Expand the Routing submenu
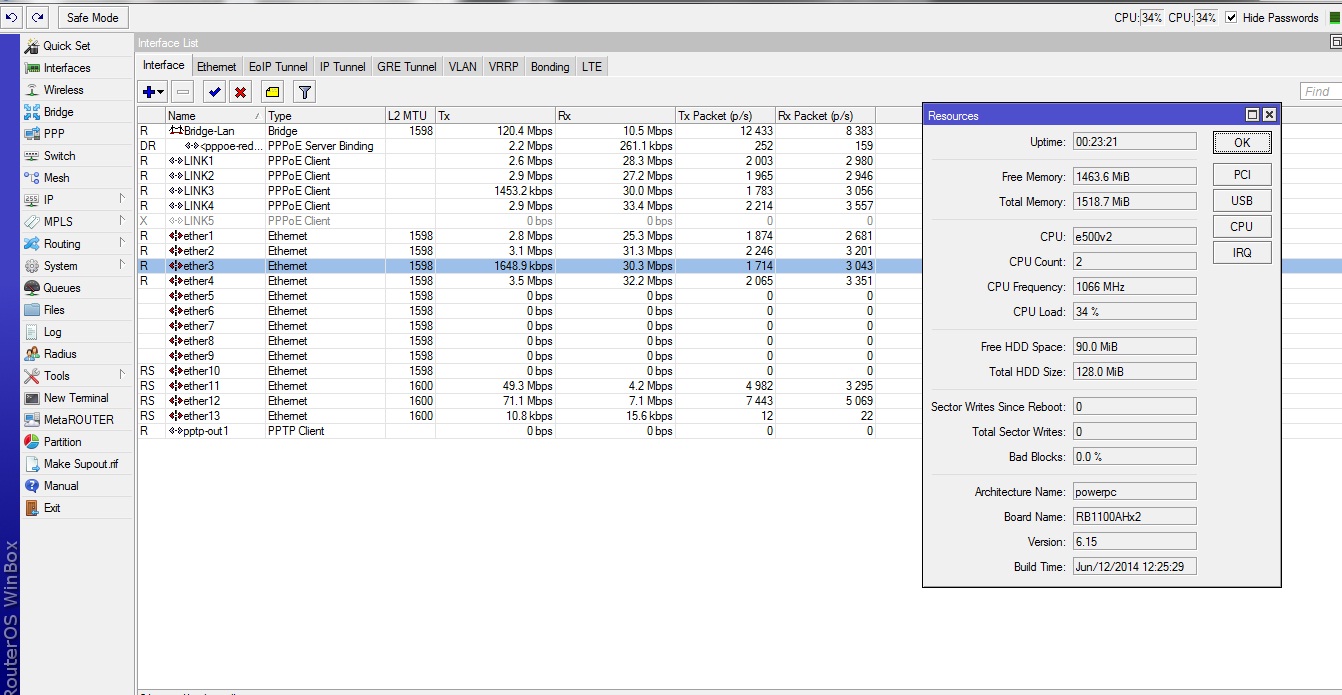This screenshot has height=695, width=1342. (x=76, y=244)
